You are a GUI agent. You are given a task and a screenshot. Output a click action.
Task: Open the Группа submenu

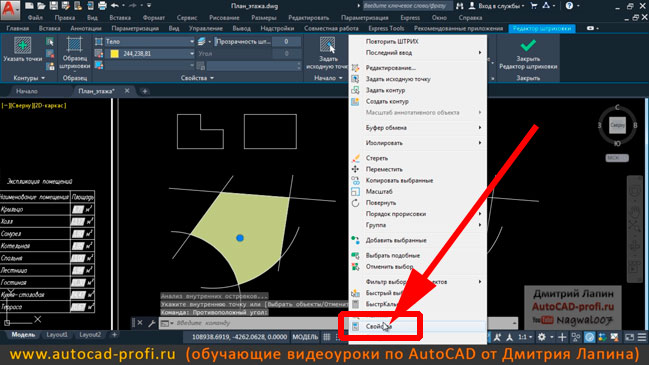[x=418, y=225]
